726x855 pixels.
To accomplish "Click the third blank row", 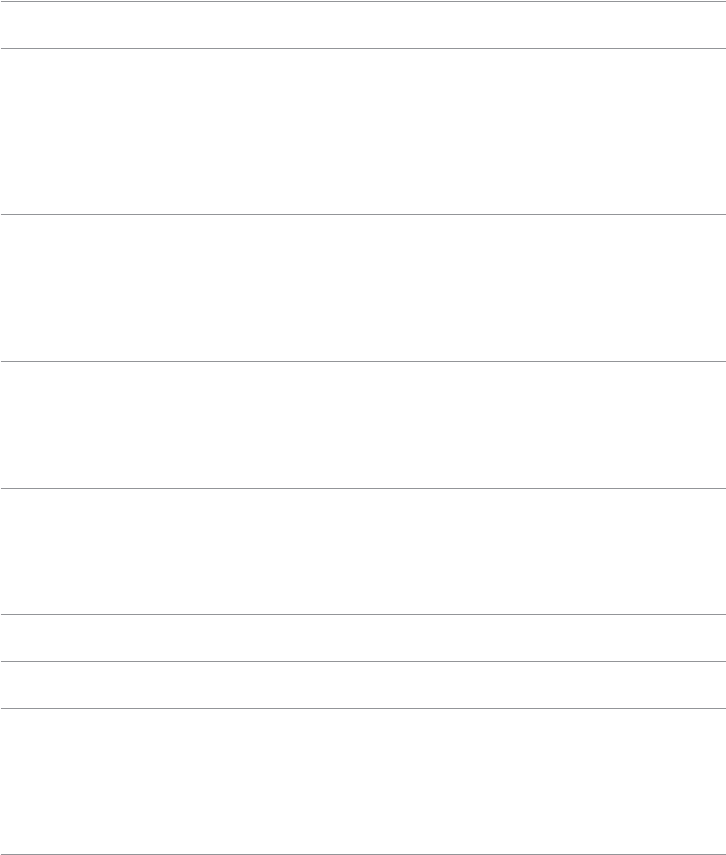I will point(363,288).
